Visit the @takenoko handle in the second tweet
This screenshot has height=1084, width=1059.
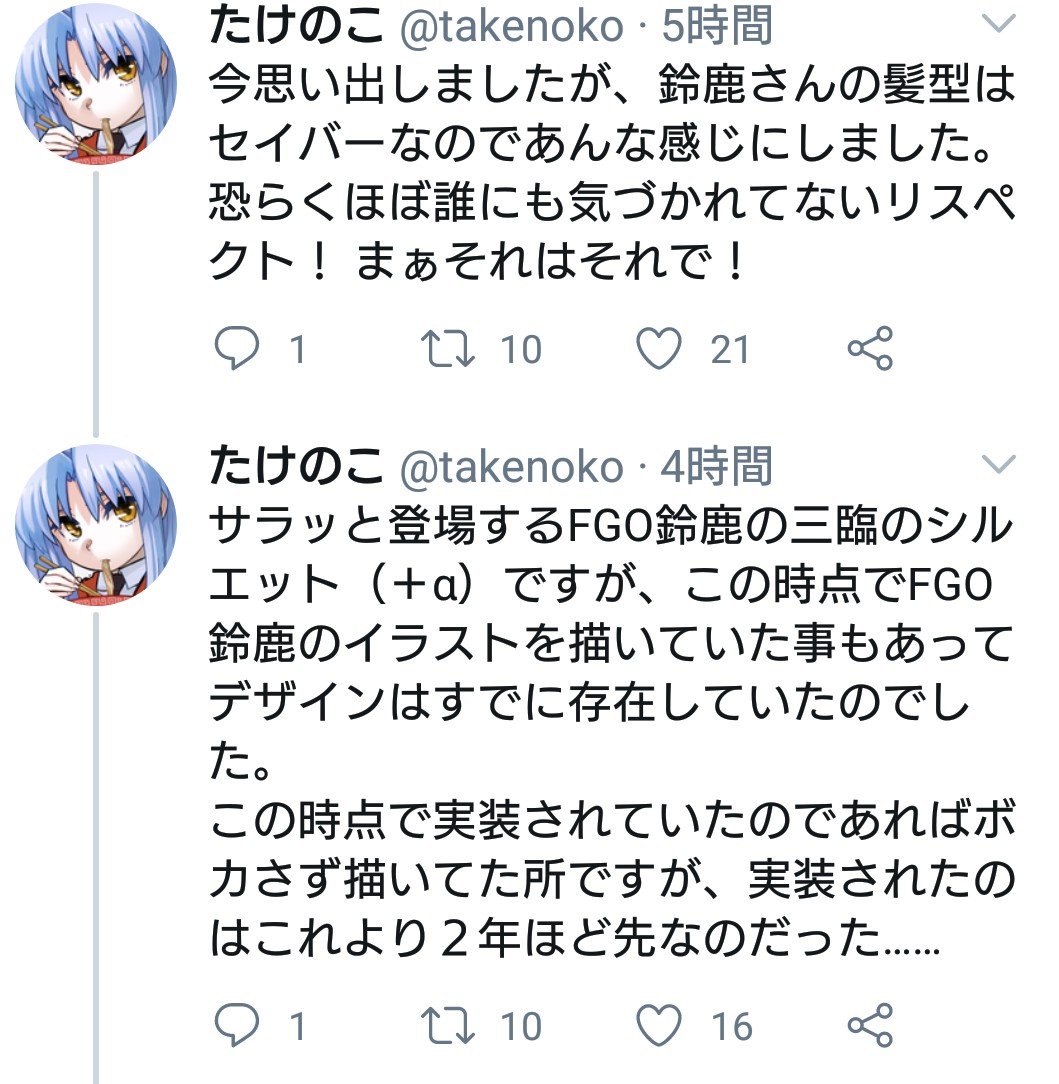click(511, 466)
